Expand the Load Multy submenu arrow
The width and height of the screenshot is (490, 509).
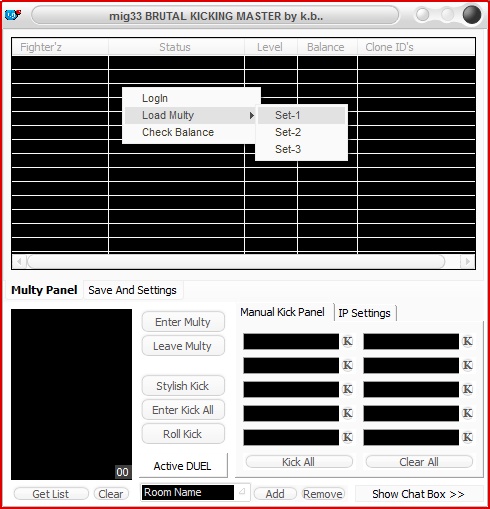(251, 115)
